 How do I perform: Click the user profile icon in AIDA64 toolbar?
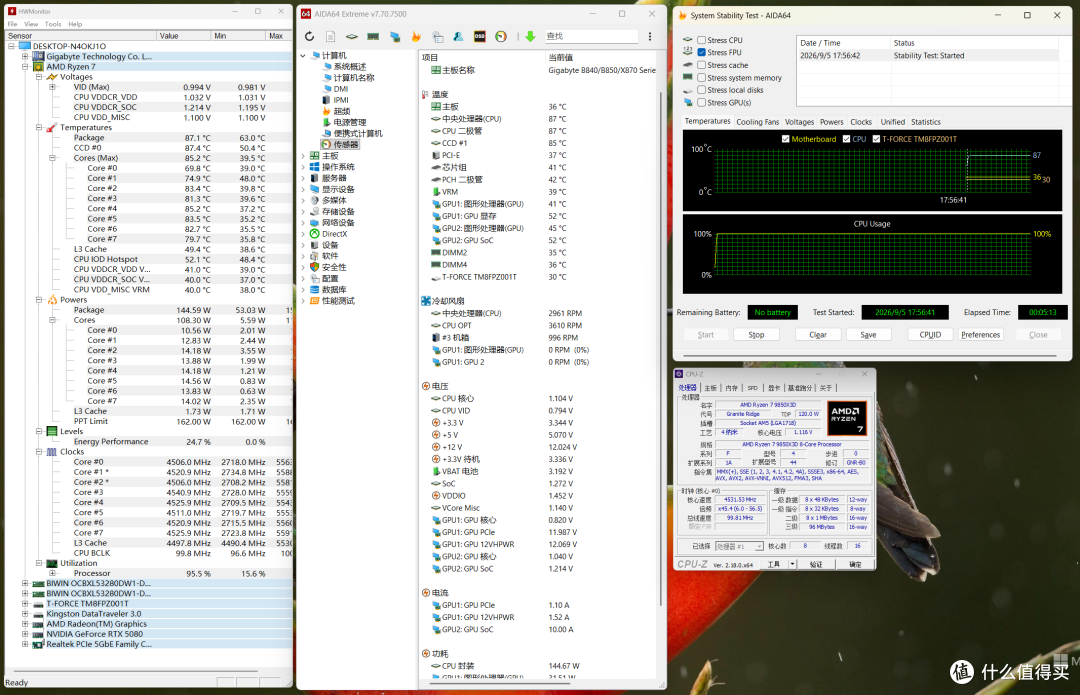[x=458, y=37]
